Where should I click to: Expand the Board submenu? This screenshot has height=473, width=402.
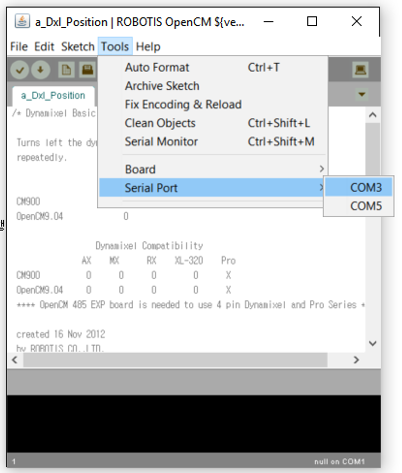click(x=212, y=169)
